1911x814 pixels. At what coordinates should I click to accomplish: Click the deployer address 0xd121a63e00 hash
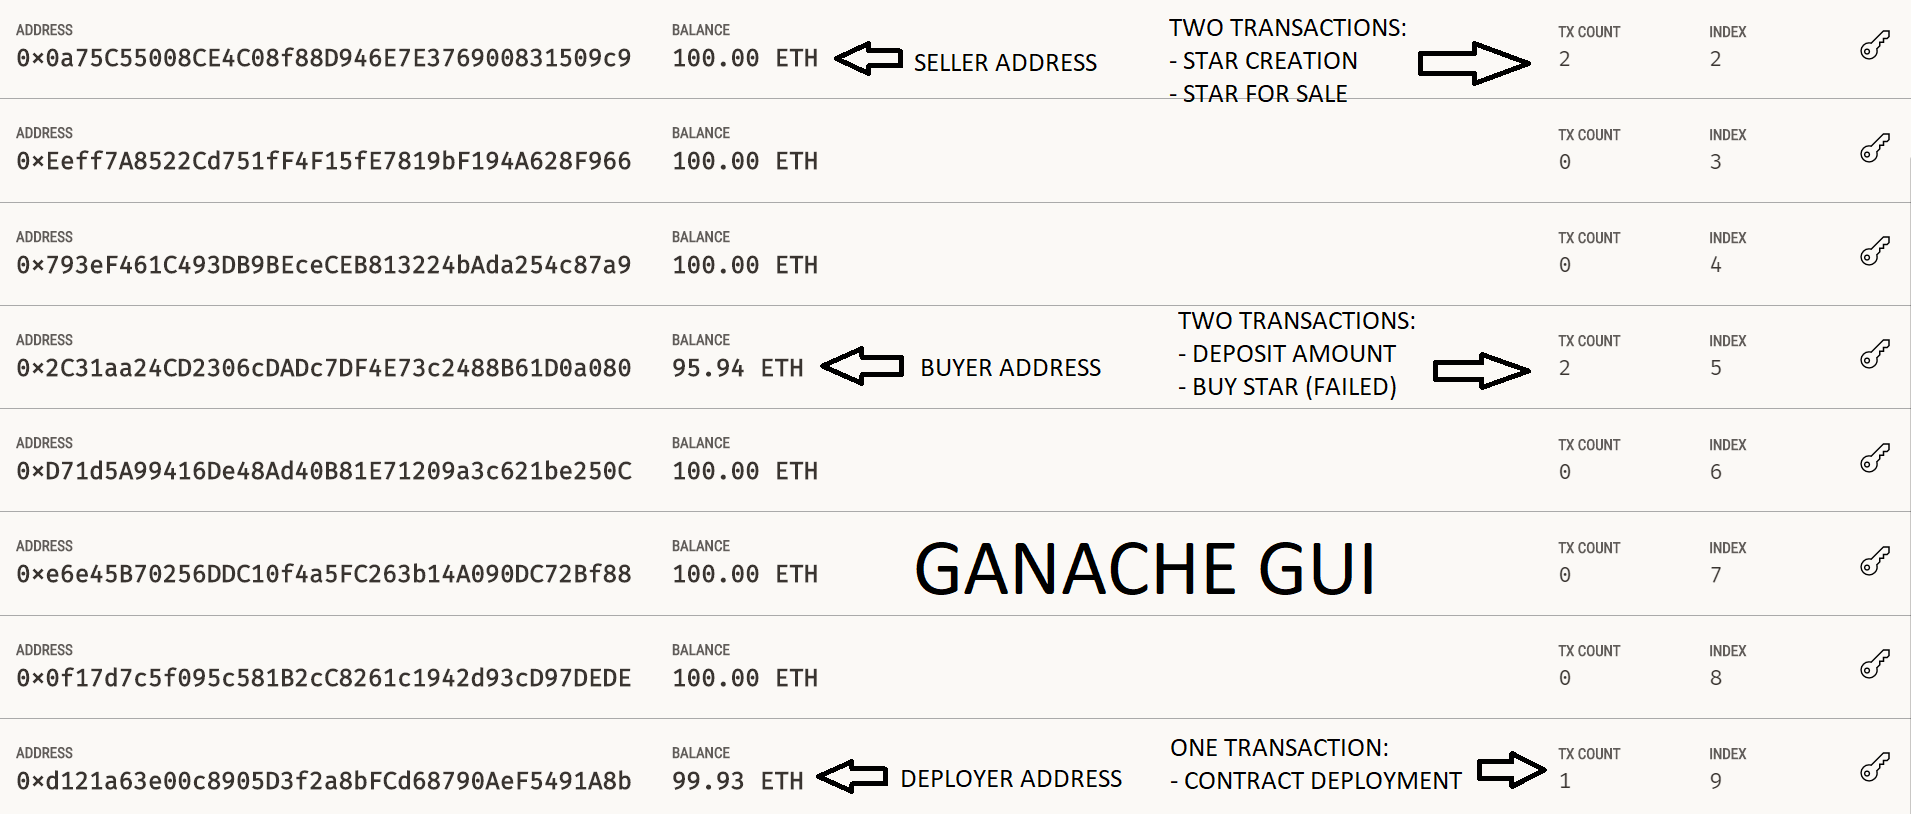323,781
